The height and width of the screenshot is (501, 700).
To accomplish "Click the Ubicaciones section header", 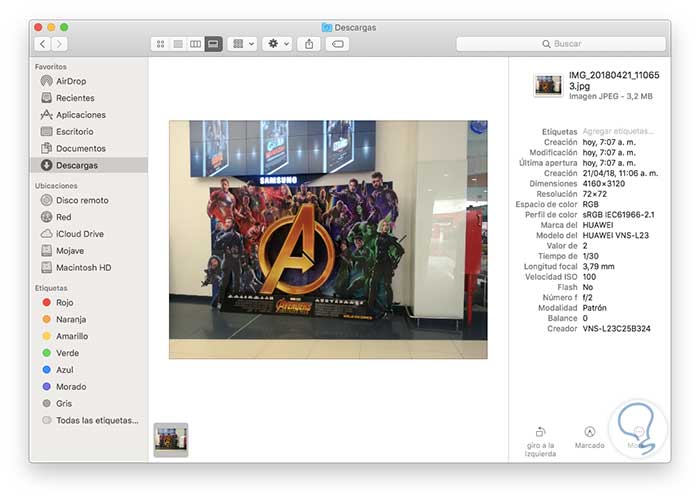I will pyautogui.click(x=56, y=186).
